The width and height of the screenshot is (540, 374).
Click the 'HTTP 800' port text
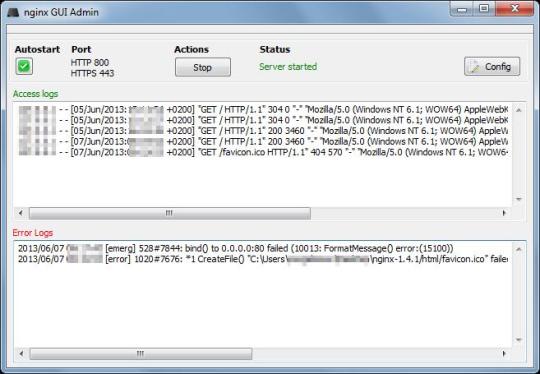coord(90,63)
